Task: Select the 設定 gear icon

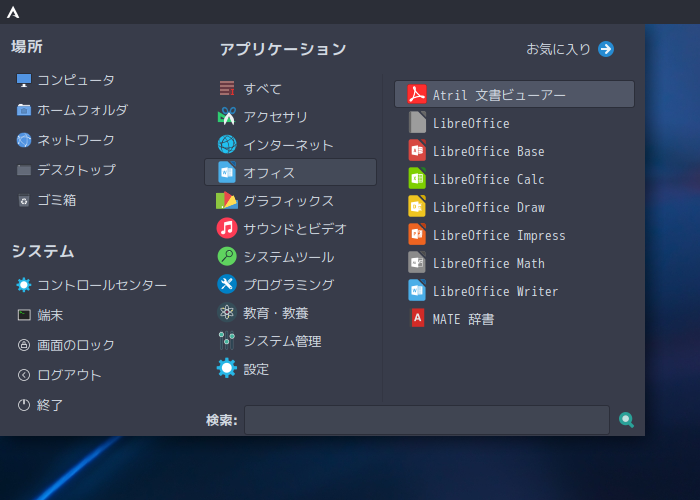Action: 227,368
